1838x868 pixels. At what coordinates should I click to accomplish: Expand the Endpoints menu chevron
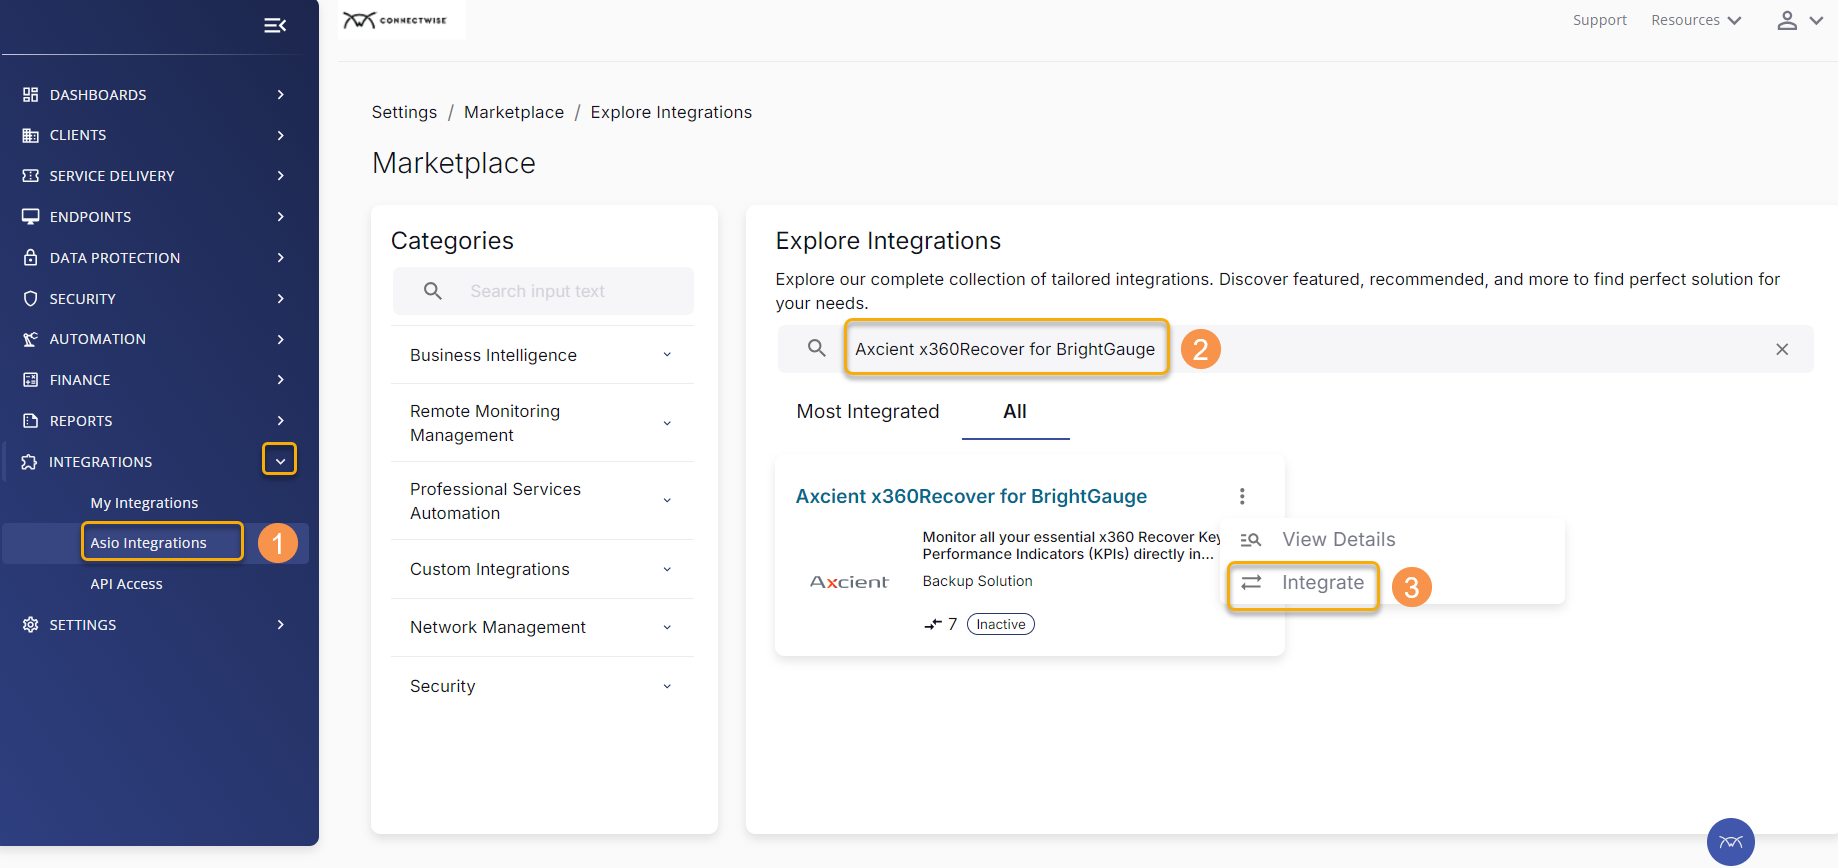[281, 216]
